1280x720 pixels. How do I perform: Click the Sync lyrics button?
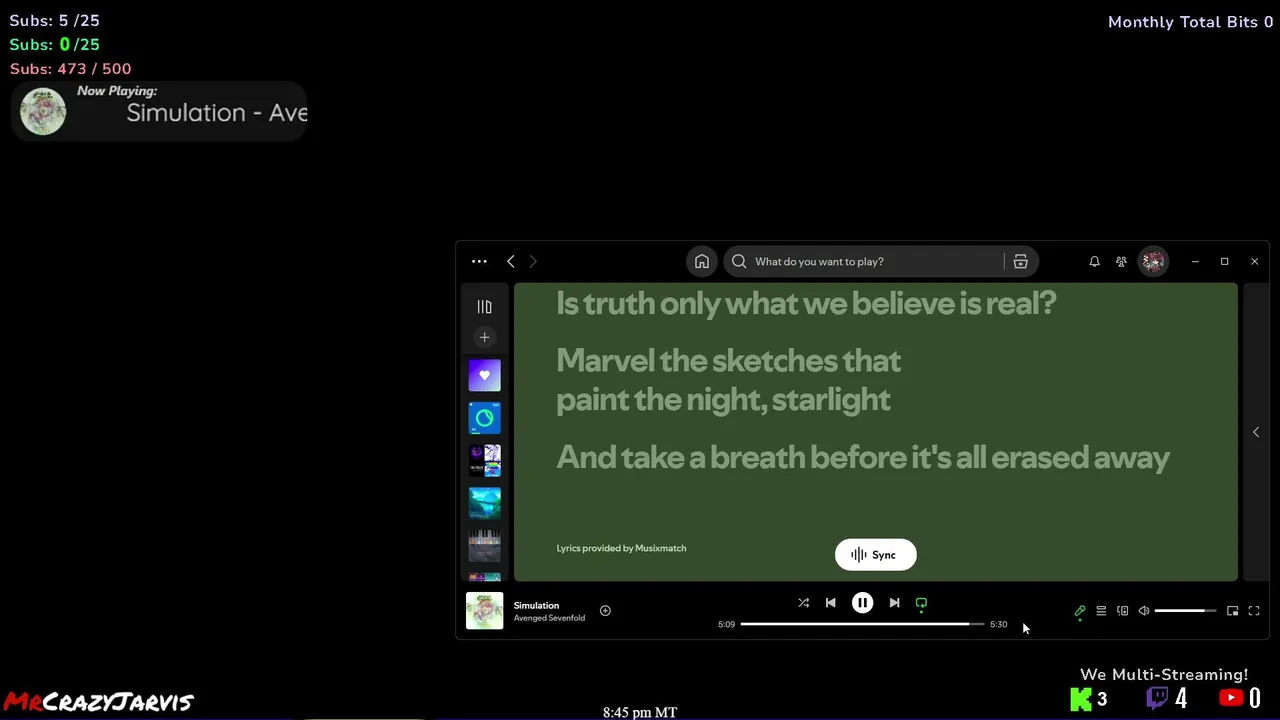pyautogui.click(x=875, y=555)
